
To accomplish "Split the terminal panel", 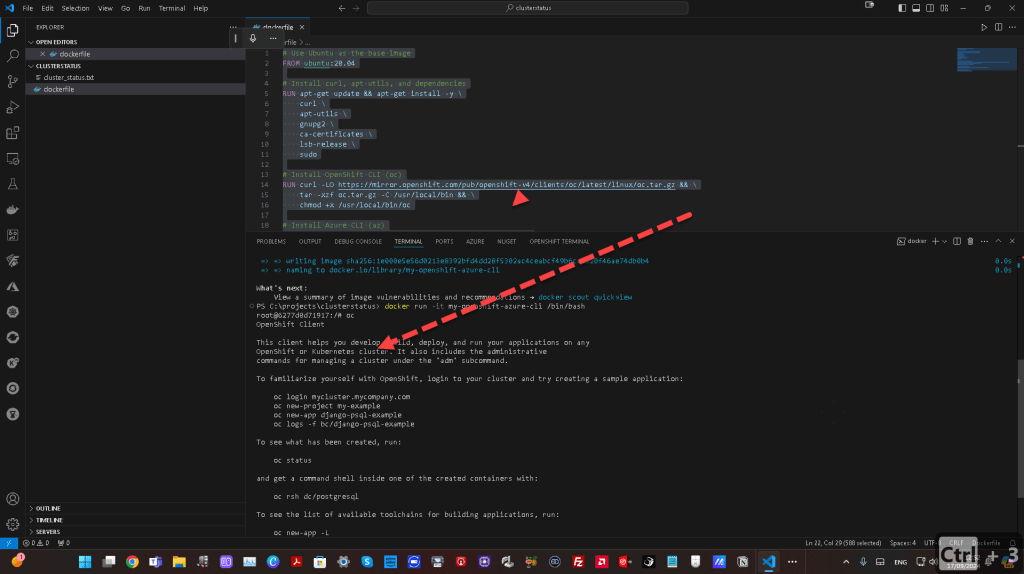I will (x=957, y=241).
